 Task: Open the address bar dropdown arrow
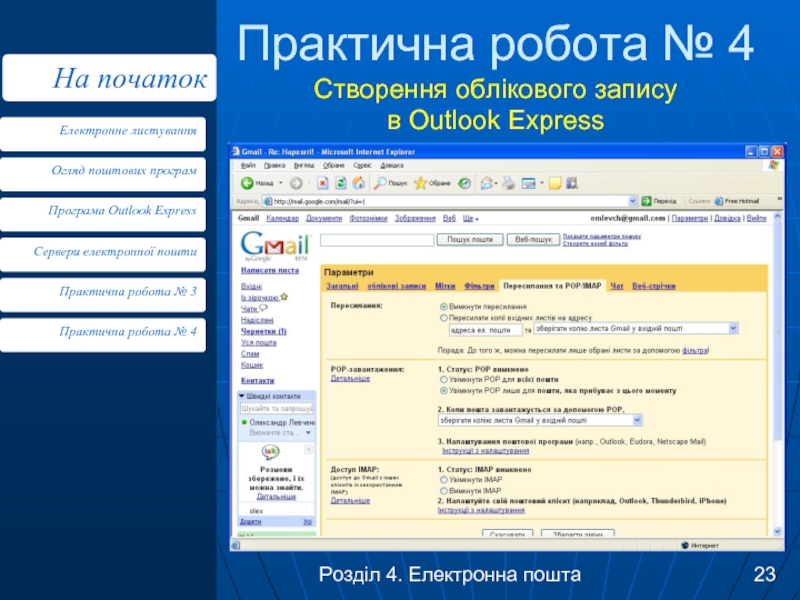point(633,201)
